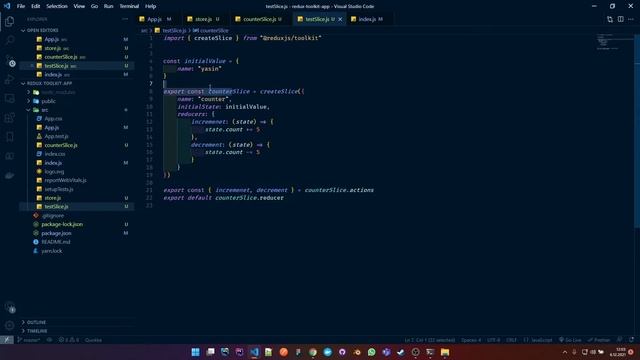Click the master branch indicator
Screen dimensions: 640x360
pyautogui.click(x=29, y=340)
